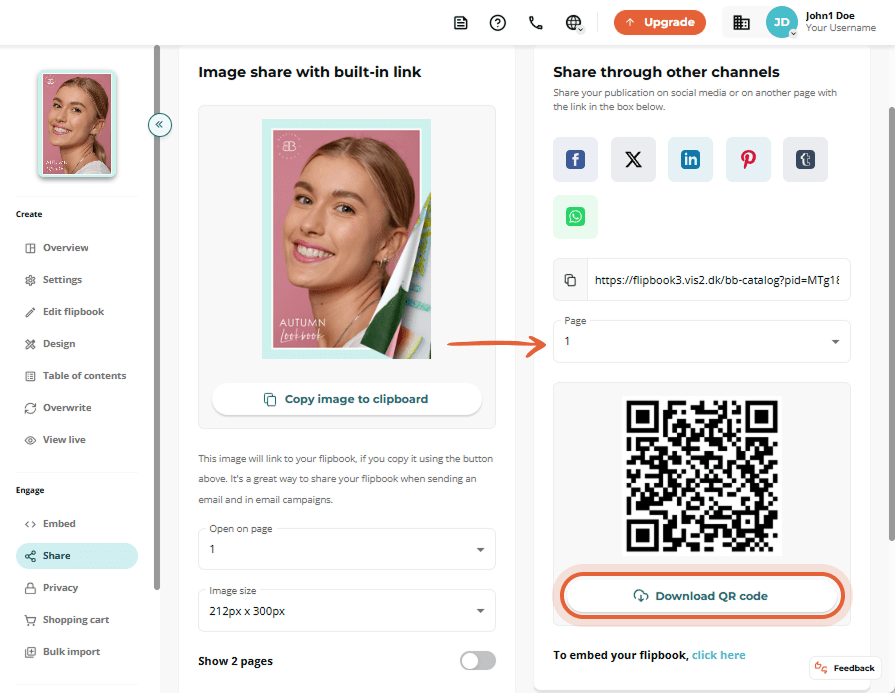Open the help question mark icon
Viewport: 895px width, 693px height.
point(498,23)
